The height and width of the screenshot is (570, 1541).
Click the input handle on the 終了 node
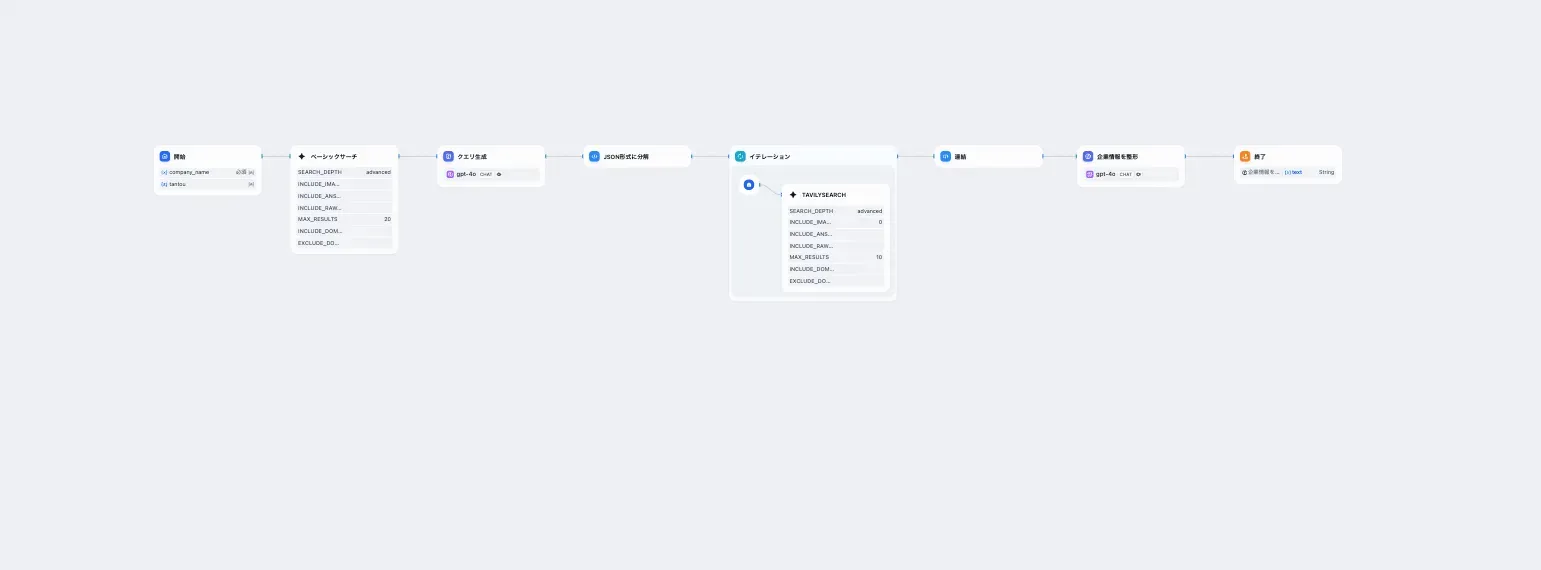point(1234,156)
